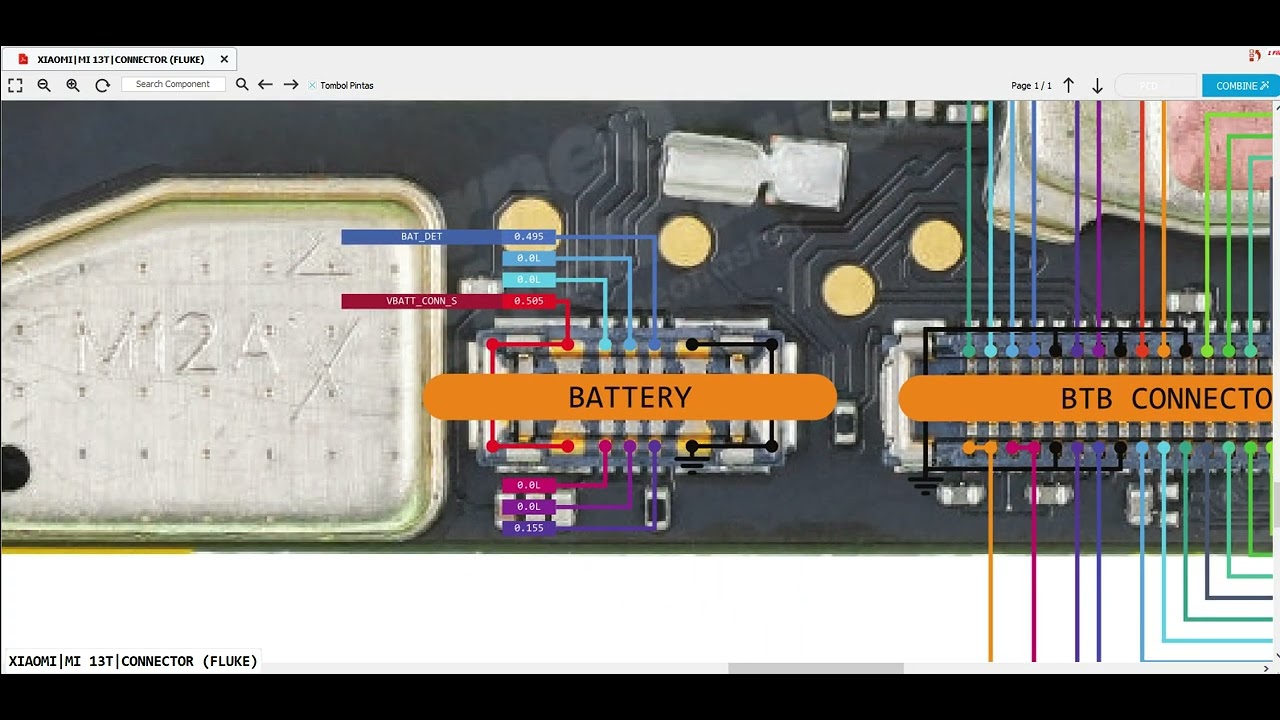Go forward with the right arrow
This screenshot has height=720, width=1280.
pos(291,85)
